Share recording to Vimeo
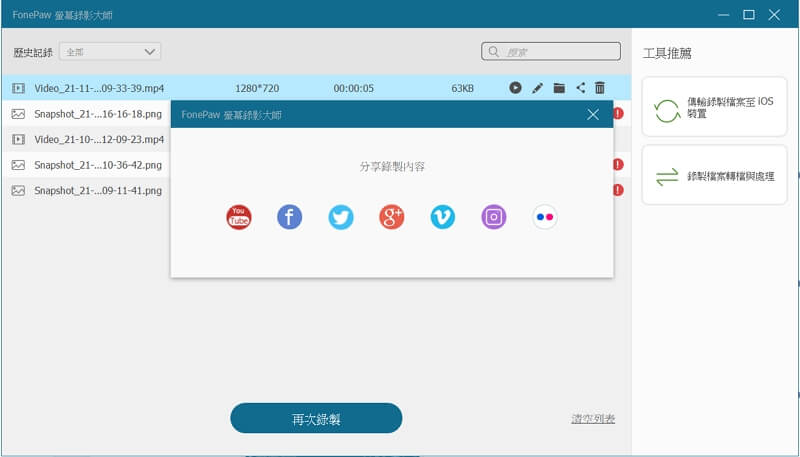This screenshot has width=800, height=457. [442, 217]
